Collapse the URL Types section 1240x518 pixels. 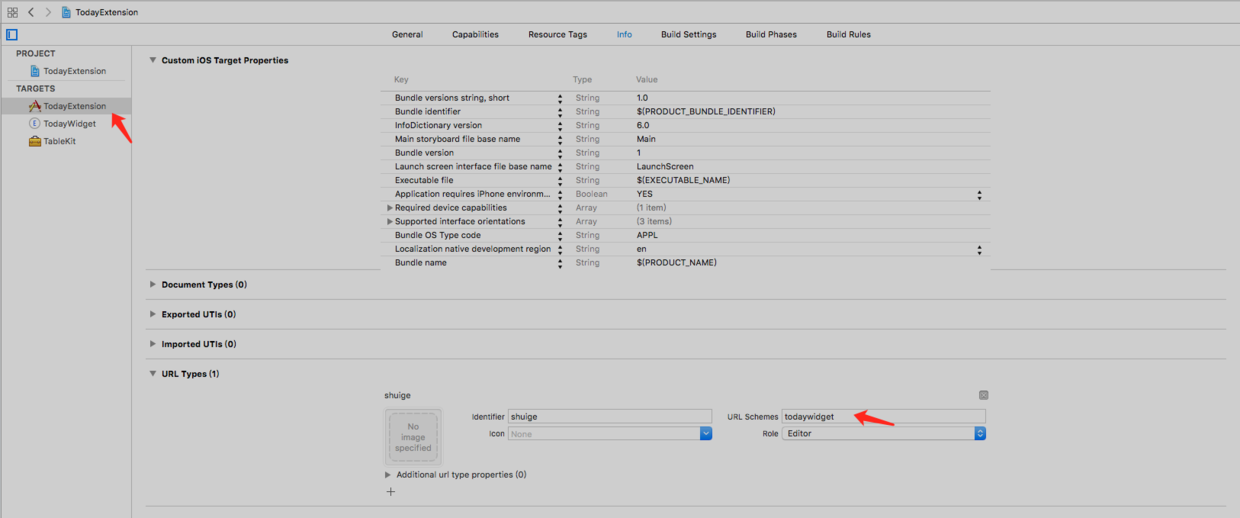[x=153, y=374]
